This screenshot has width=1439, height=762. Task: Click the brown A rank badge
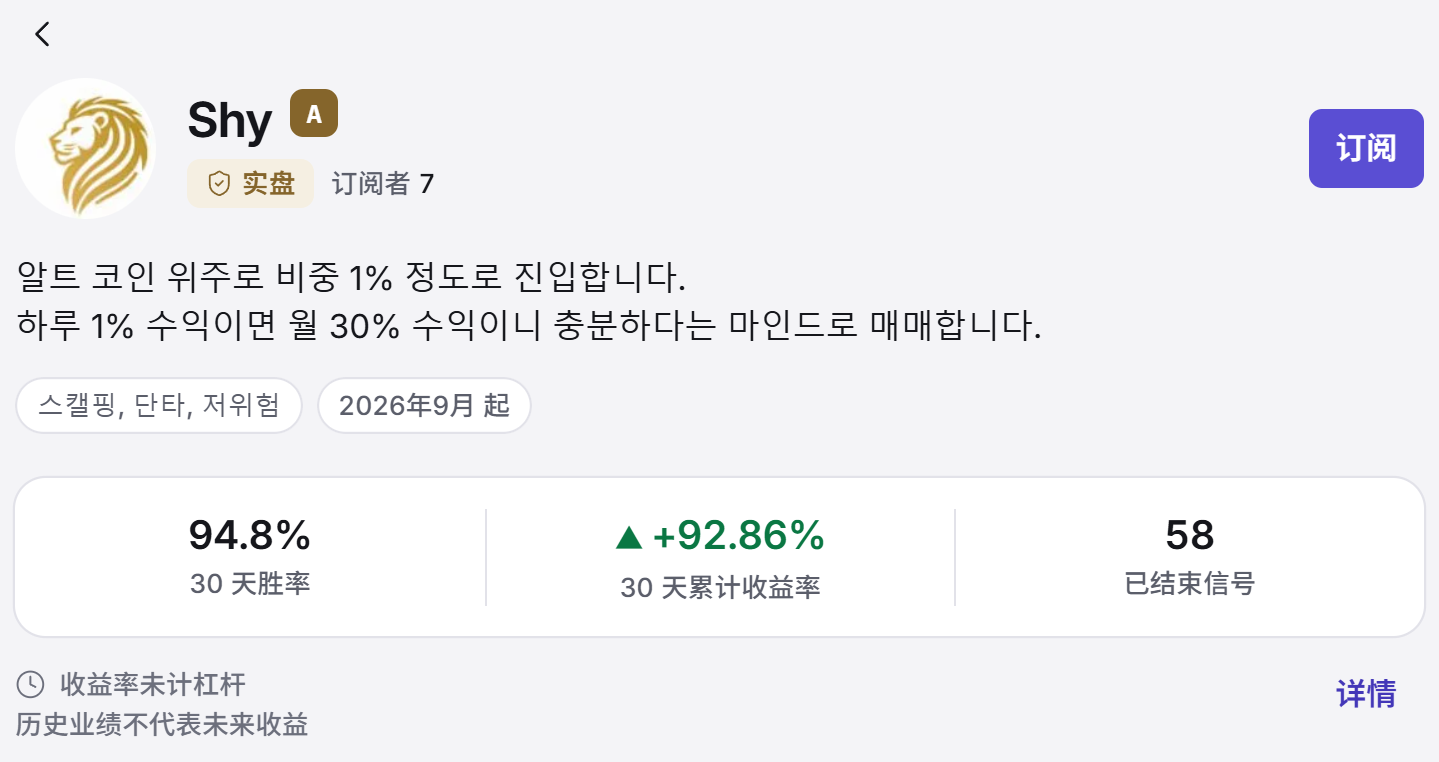(x=314, y=114)
